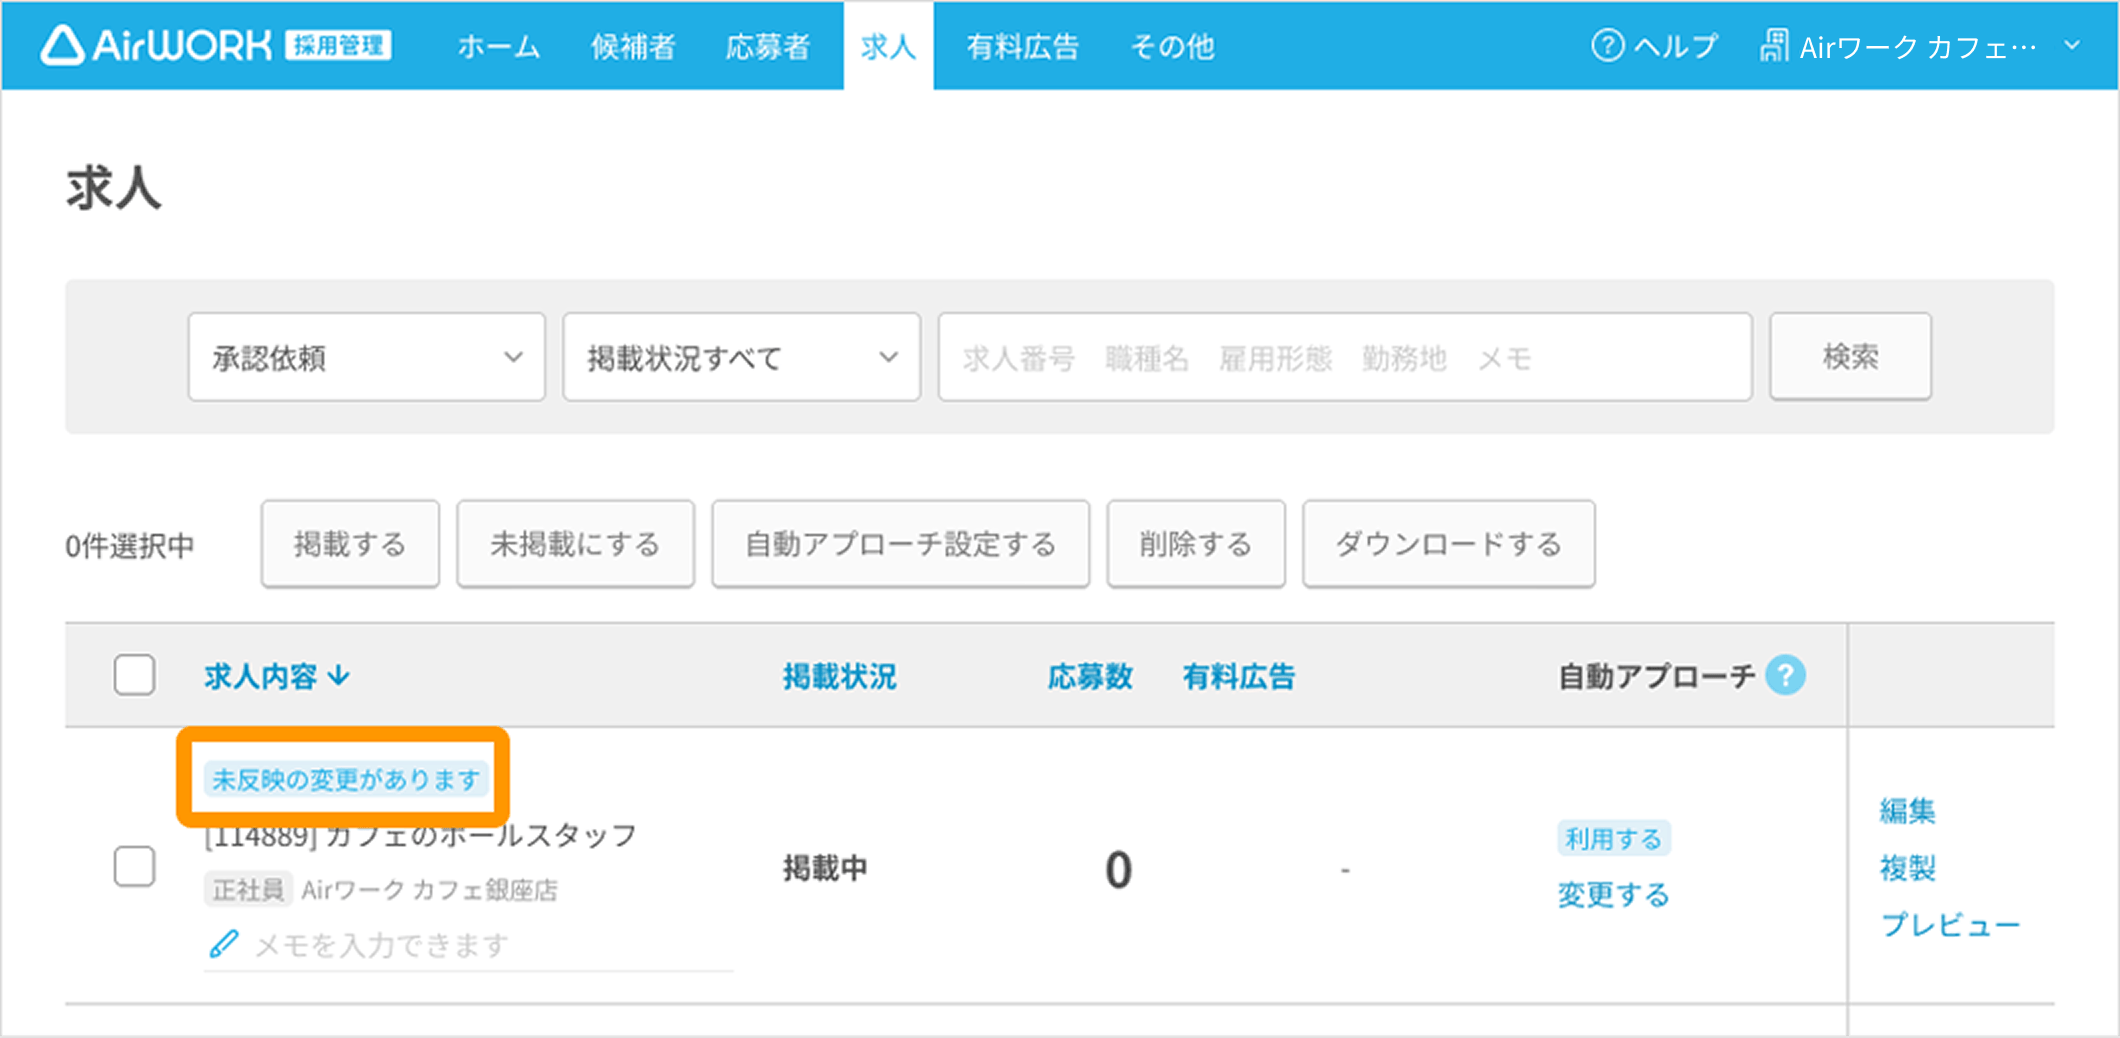
Task: Click 自動アプローチ設定する button
Action: click(x=900, y=544)
